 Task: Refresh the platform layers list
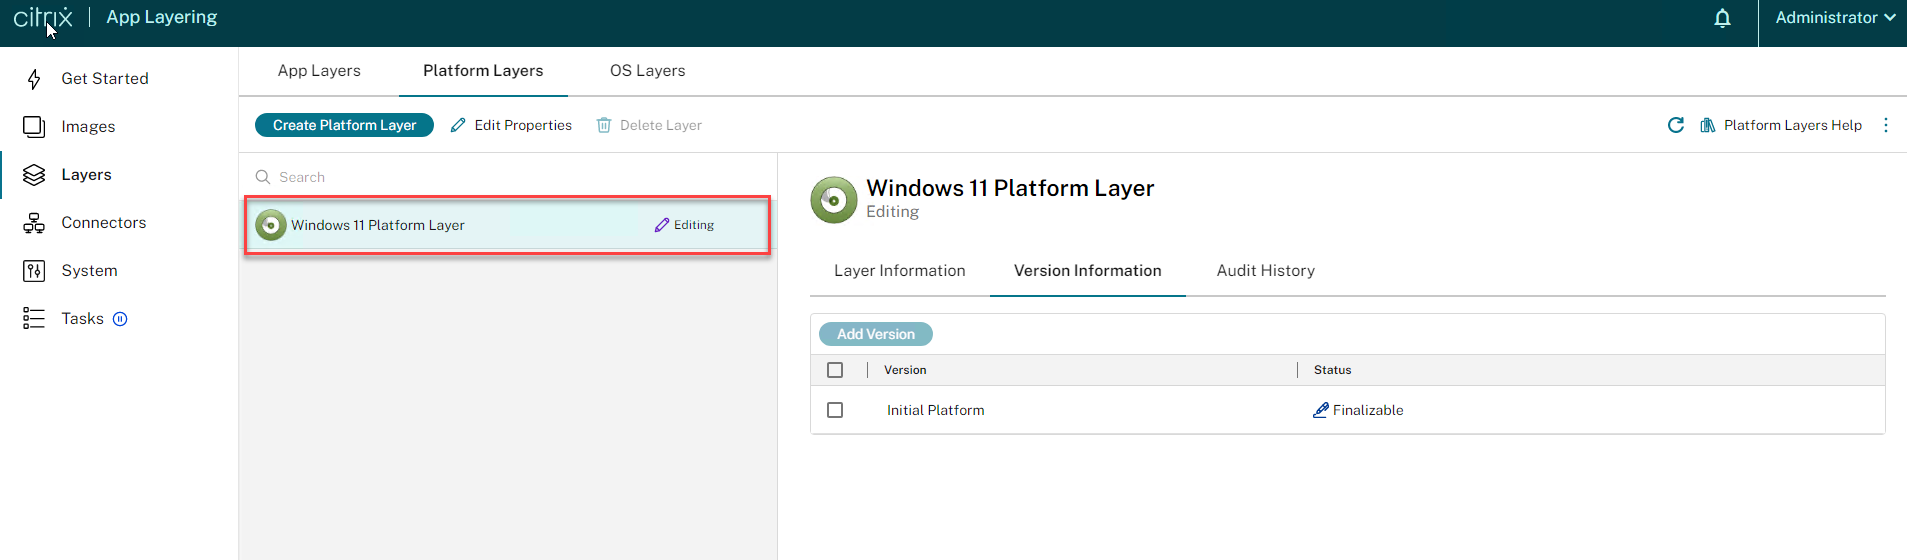coord(1676,125)
